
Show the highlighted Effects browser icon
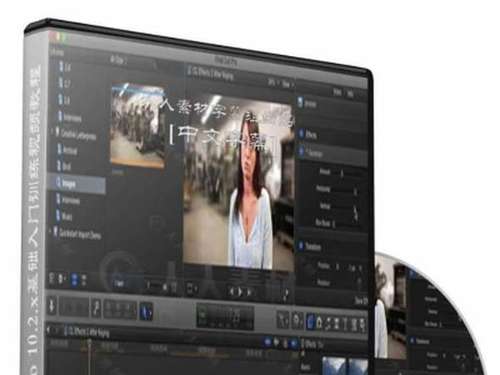[x=310, y=322]
